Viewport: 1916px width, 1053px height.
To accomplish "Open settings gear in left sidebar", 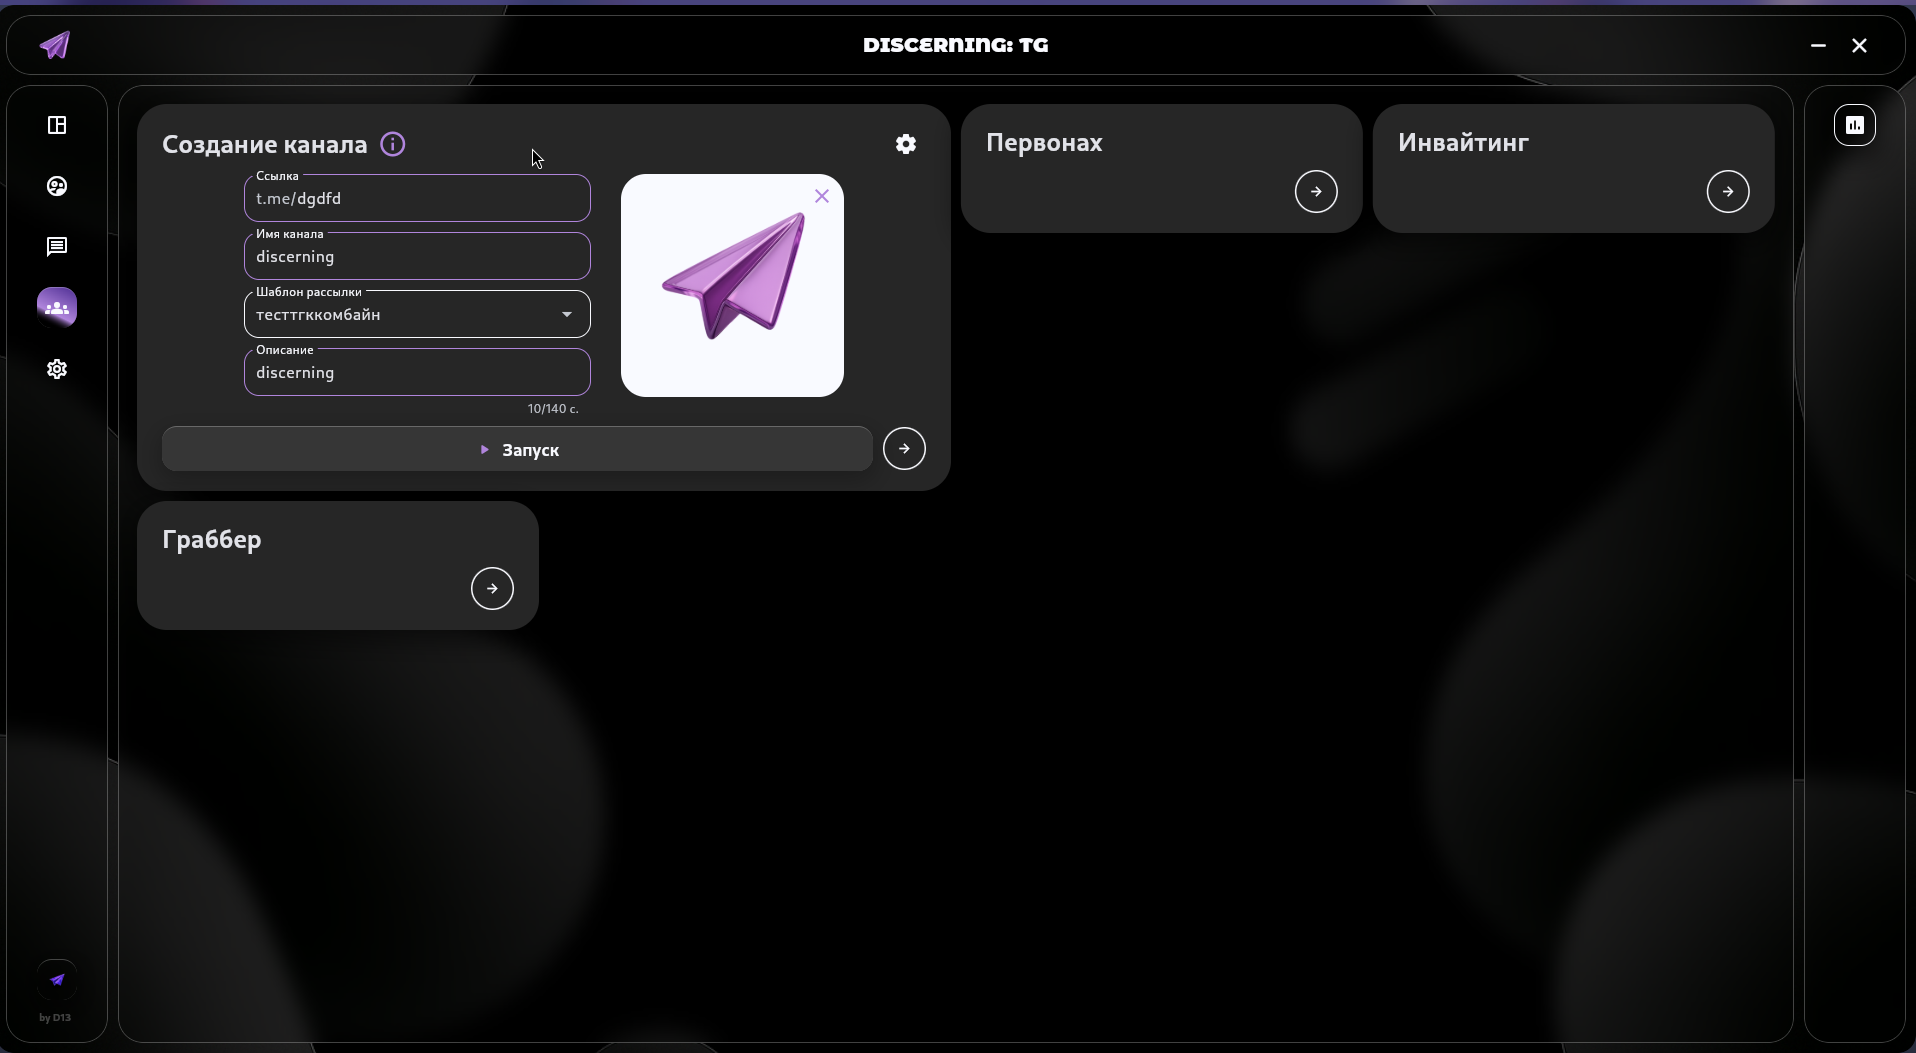I will point(57,369).
